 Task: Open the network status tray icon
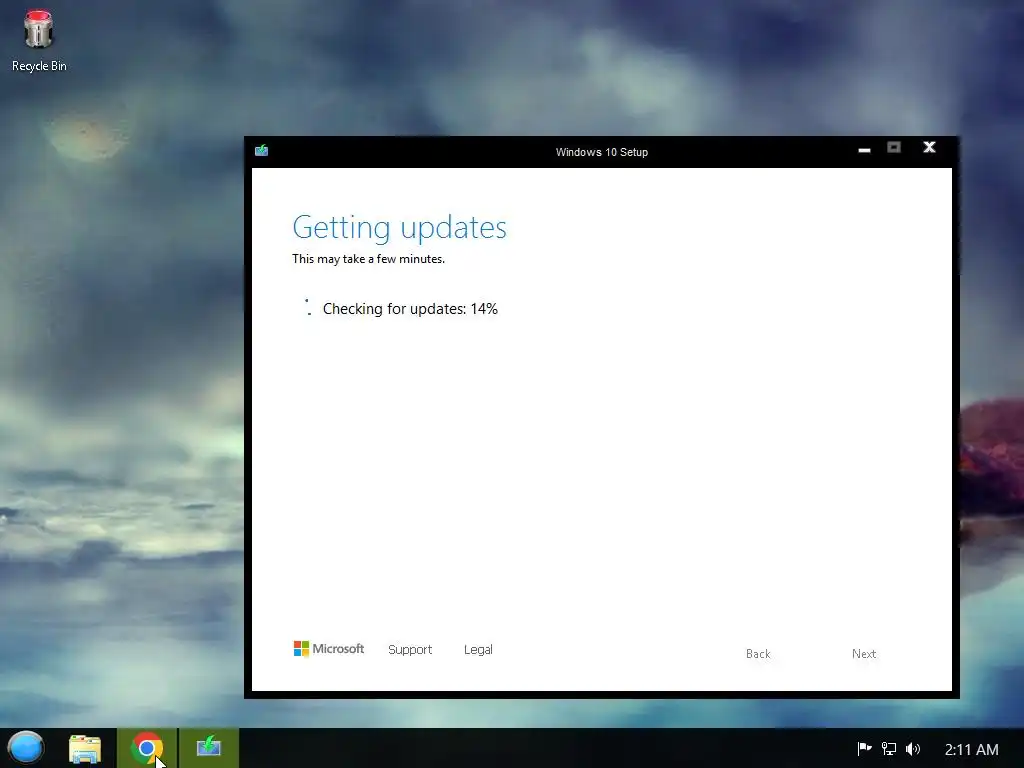(888, 748)
